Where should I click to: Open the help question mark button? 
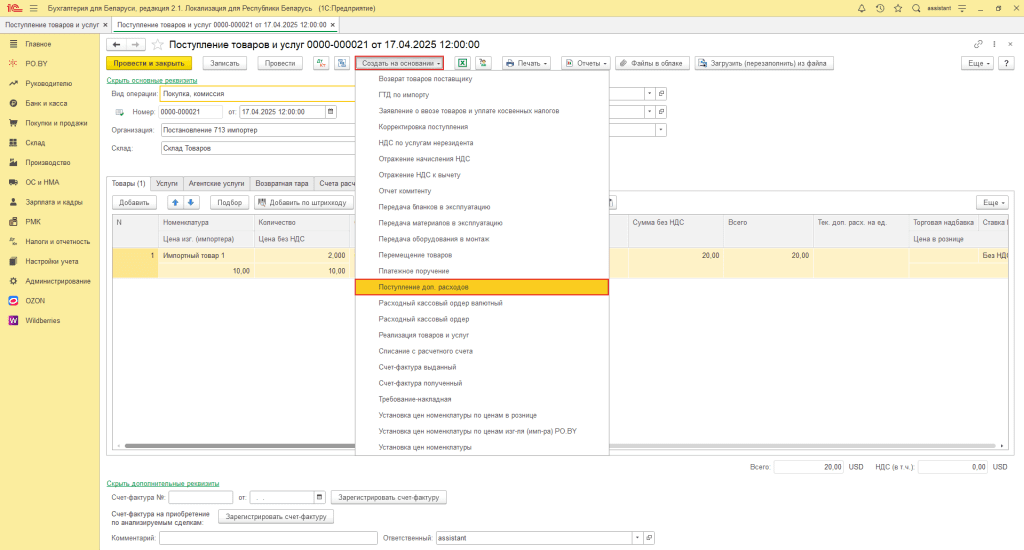pyautogui.click(x=1006, y=63)
